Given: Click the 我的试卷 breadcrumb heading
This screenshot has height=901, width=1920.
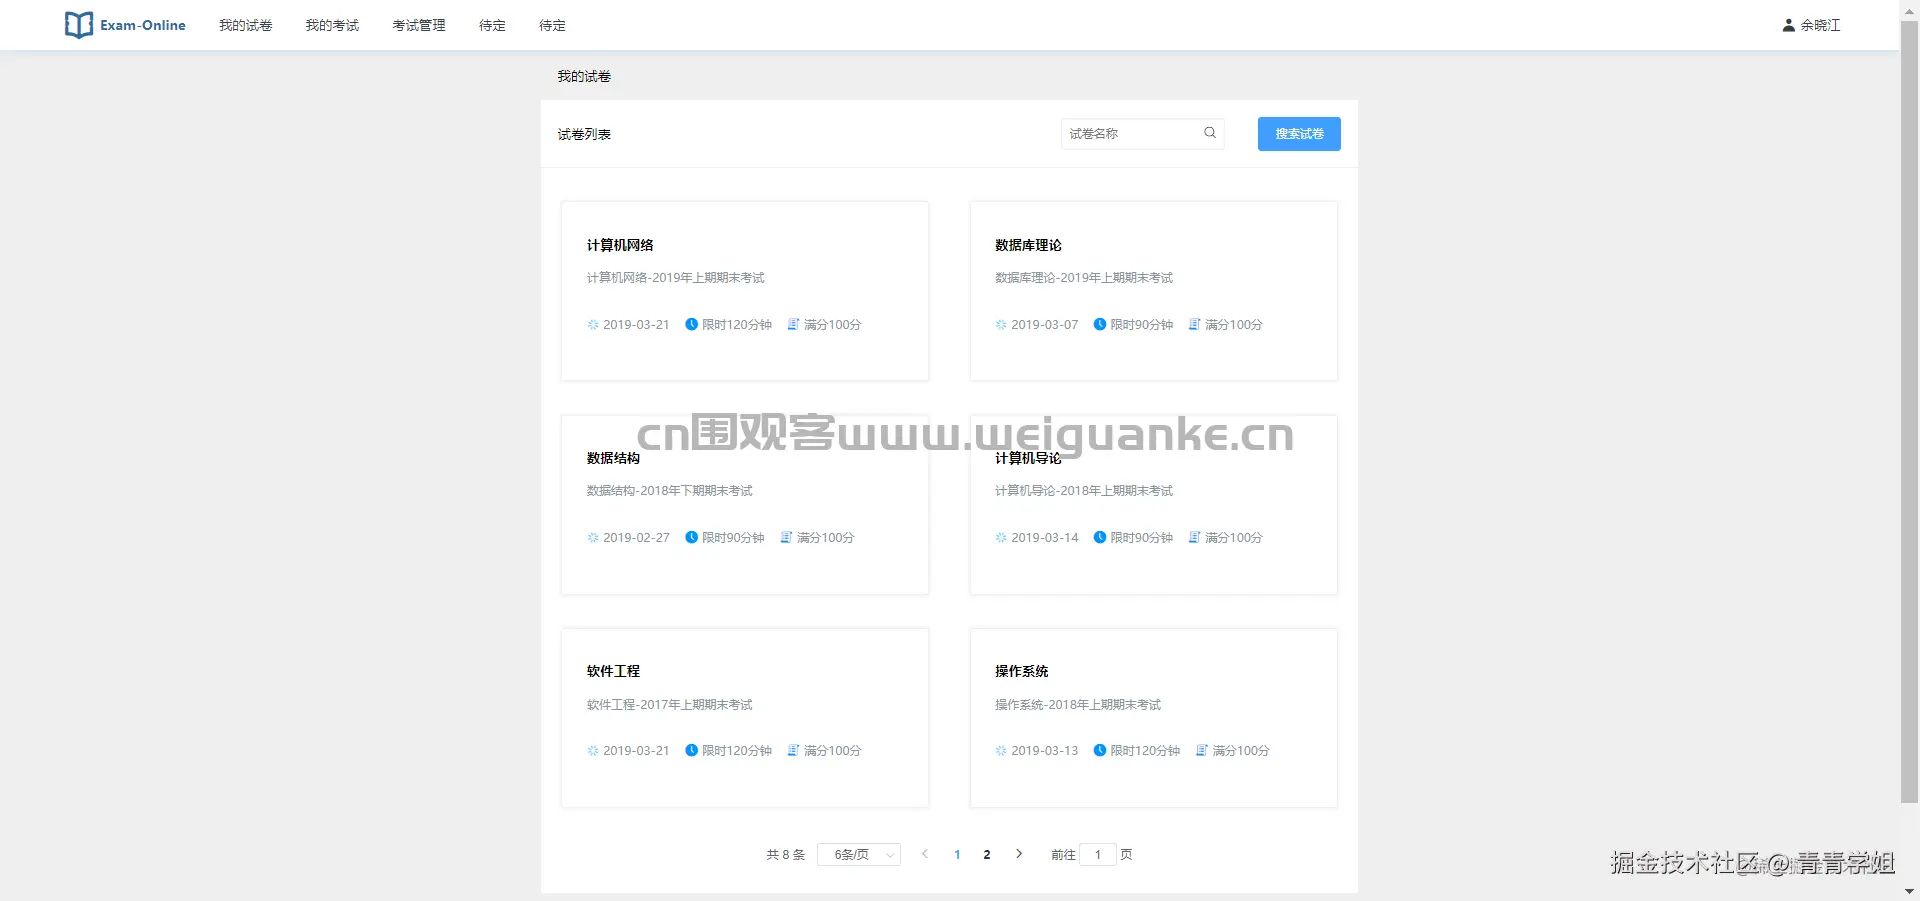Looking at the screenshot, I should click(584, 76).
